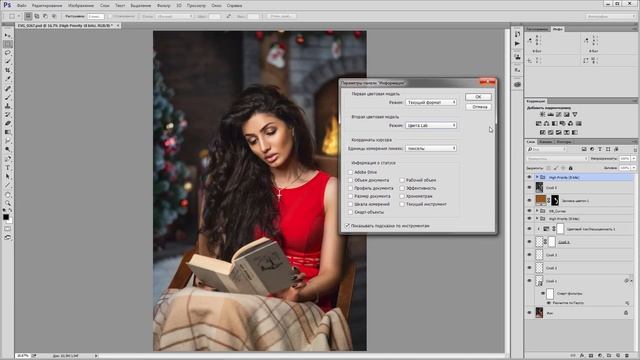Select the Brush tool
This screenshot has height=360, width=640.
(x=8, y=97)
